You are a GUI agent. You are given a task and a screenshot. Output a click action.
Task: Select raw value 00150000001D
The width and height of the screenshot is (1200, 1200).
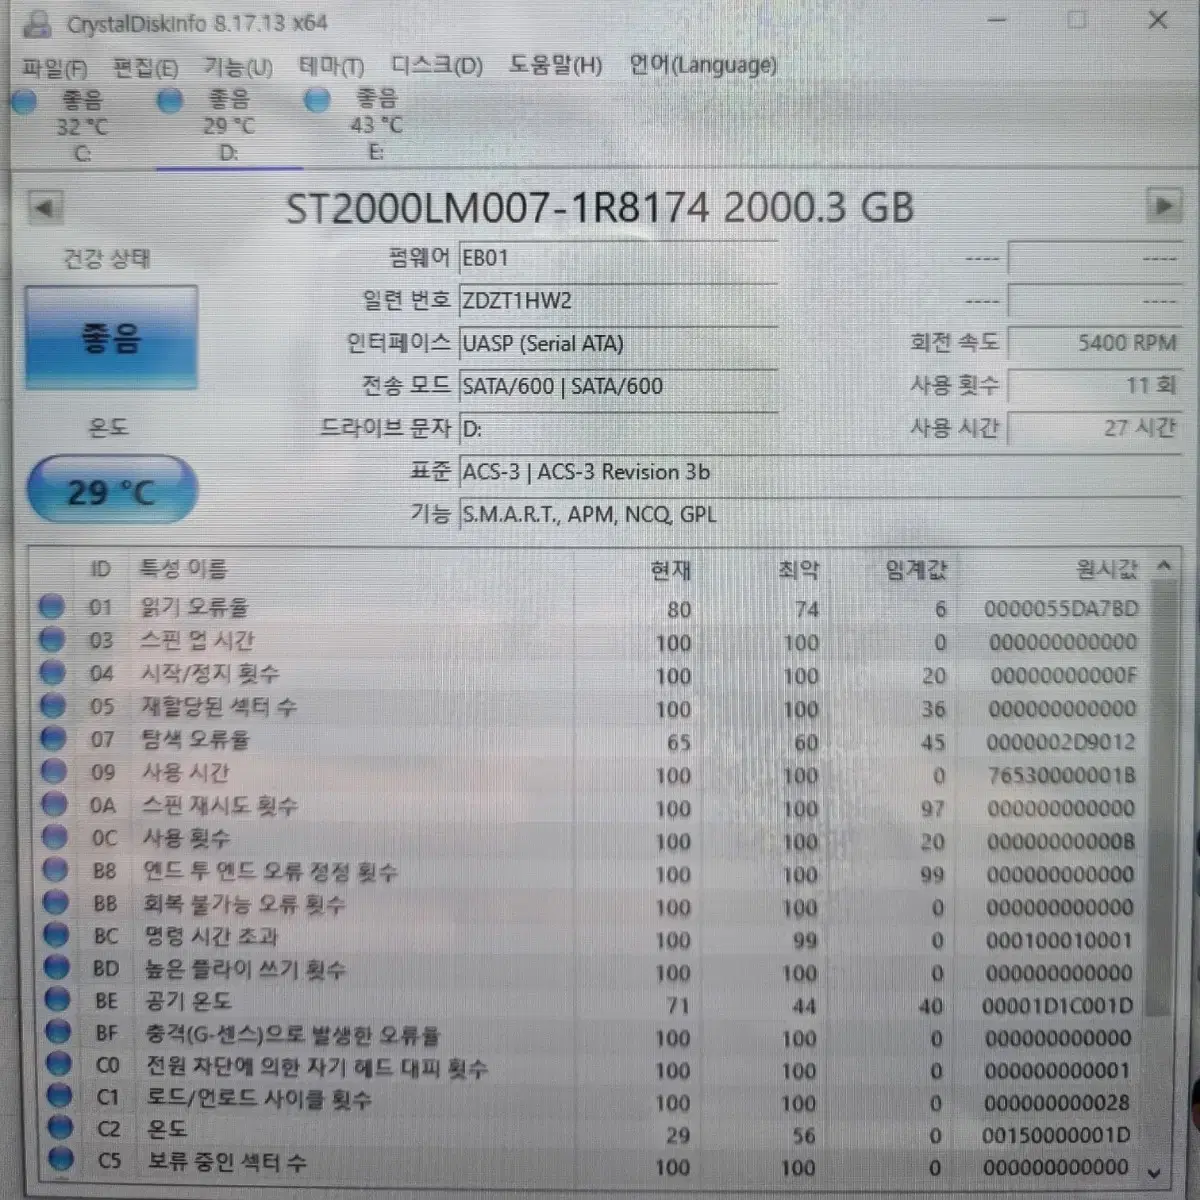pos(1057,1136)
